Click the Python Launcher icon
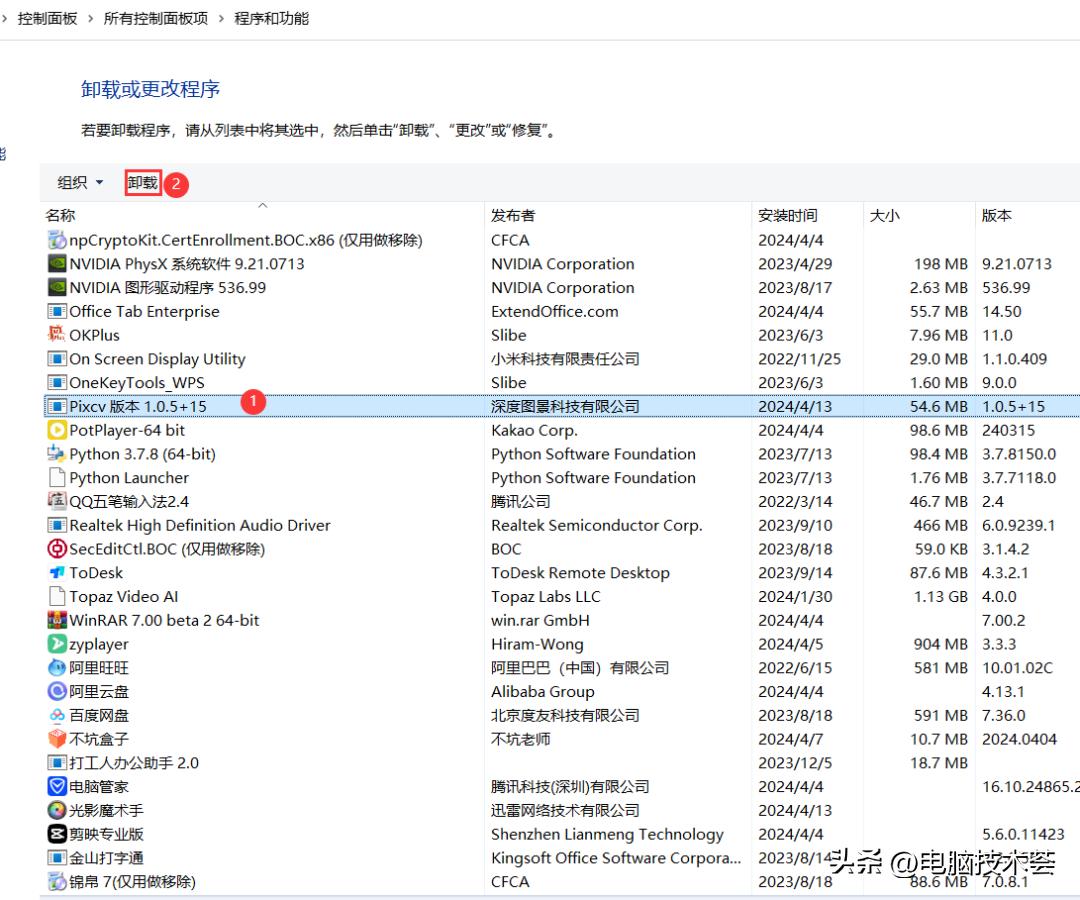 56,478
